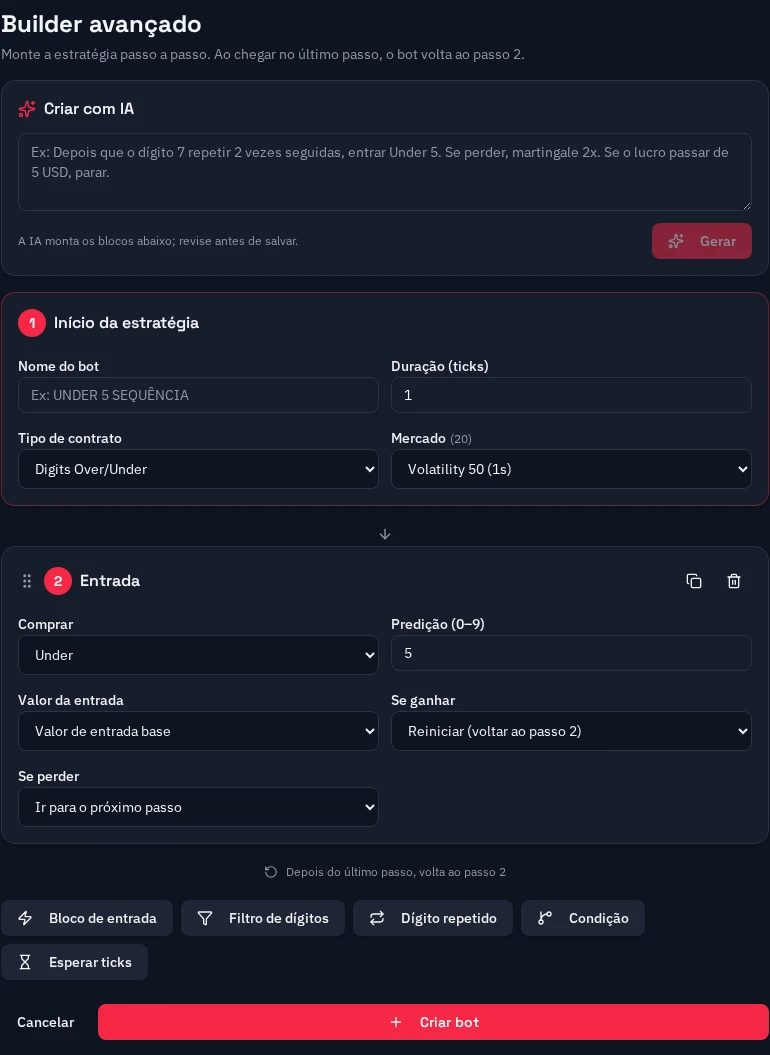Click the step 2 red number badge
The height and width of the screenshot is (1055, 770).
pyautogui.click(x=58, y=581)
